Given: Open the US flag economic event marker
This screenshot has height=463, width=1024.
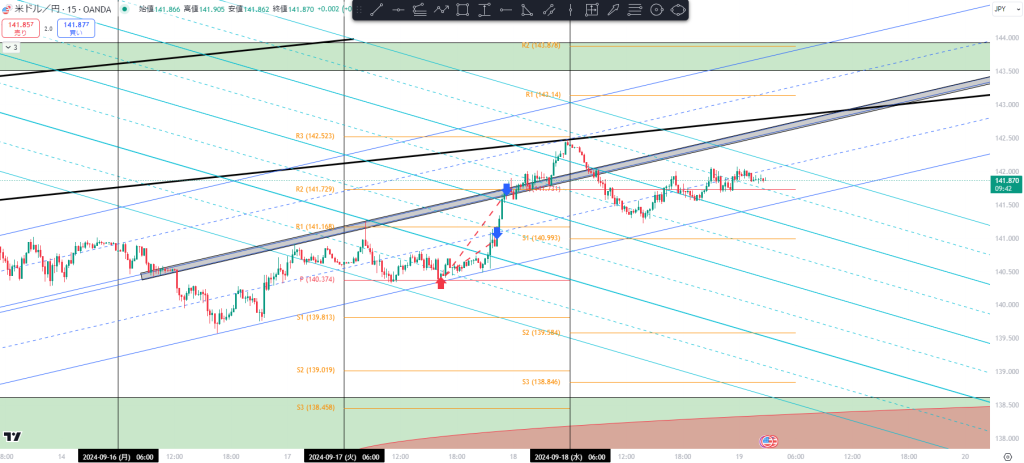Looking at the screenshot, I should 768,441.
